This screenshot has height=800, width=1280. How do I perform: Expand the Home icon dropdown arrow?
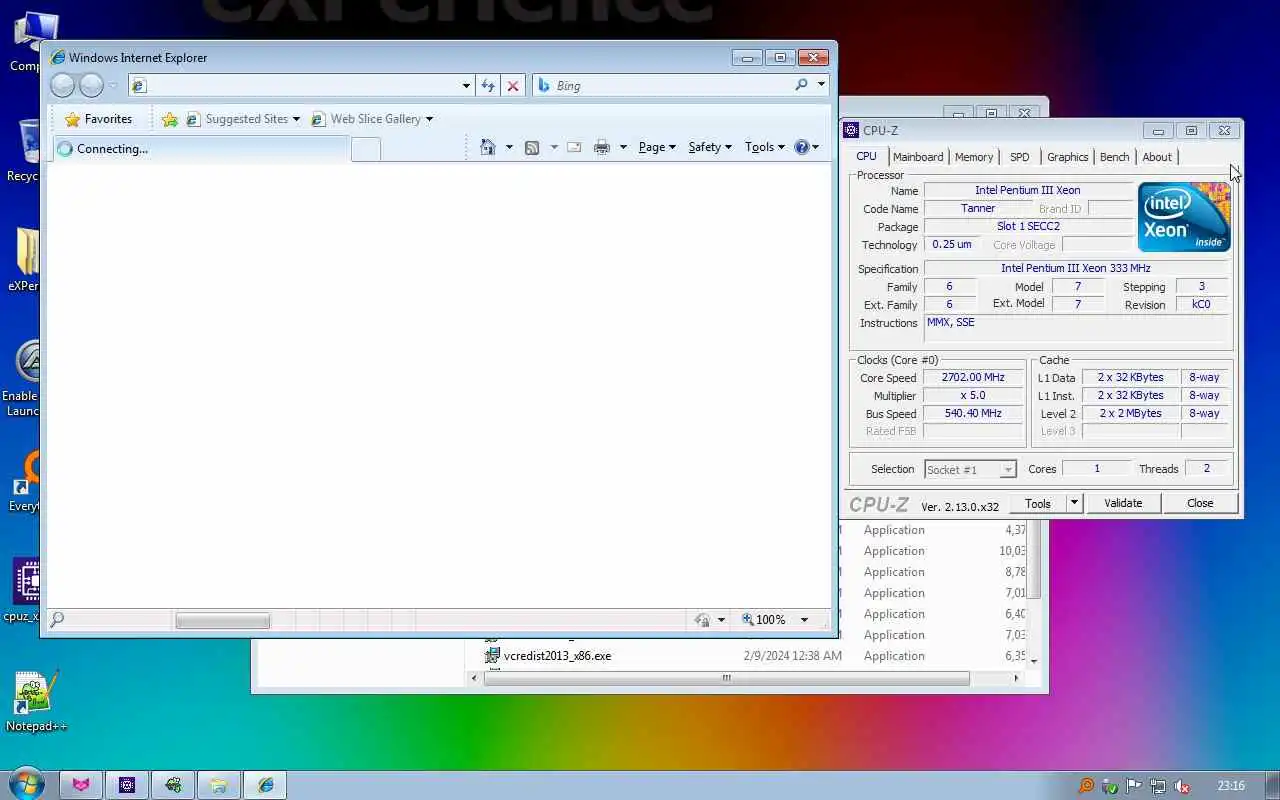pos(508,147)
